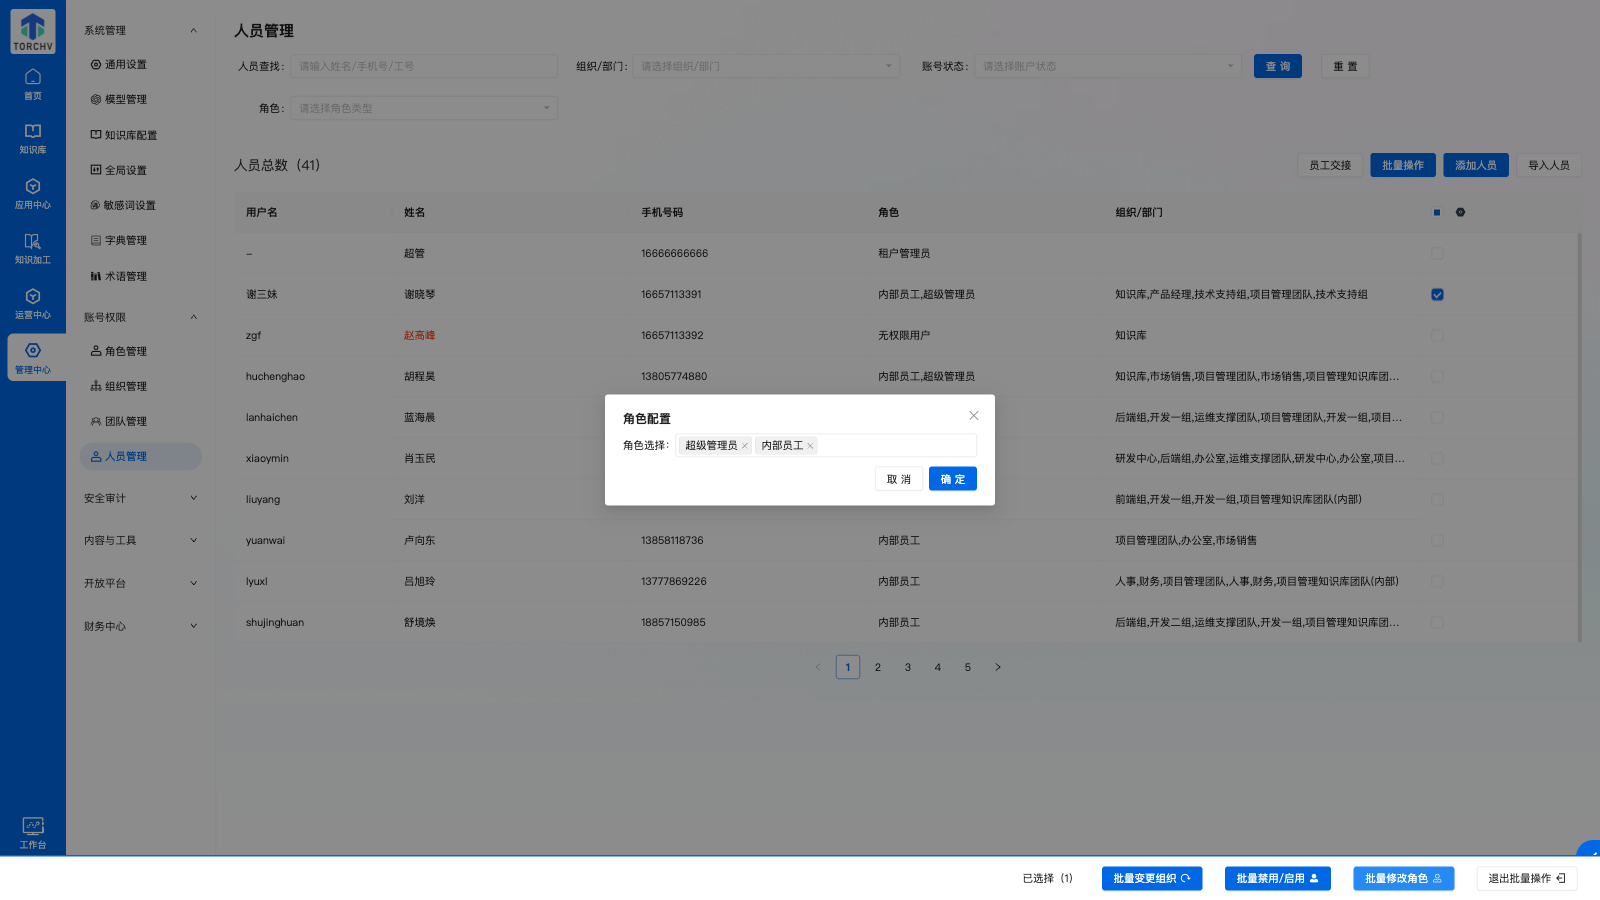Open the 角色 filter dropdown
1600x900 pixels.
pos(423,107)
